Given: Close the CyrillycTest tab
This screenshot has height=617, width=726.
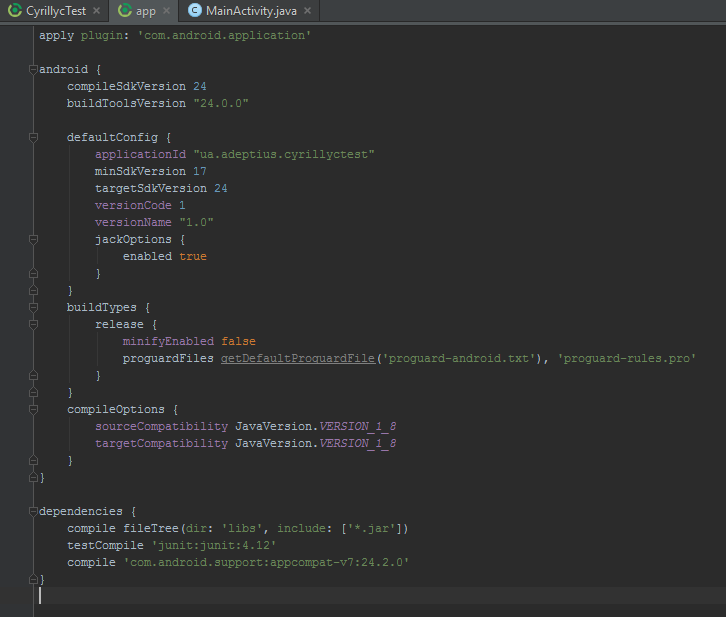Looking at the screenshot, I should 96,11.
